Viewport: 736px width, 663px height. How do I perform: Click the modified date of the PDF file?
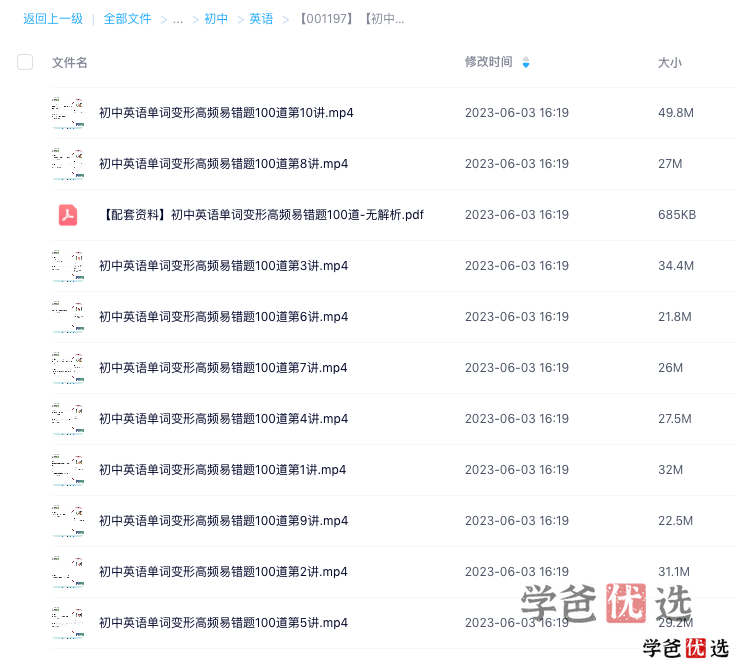(x=517, y=215)
